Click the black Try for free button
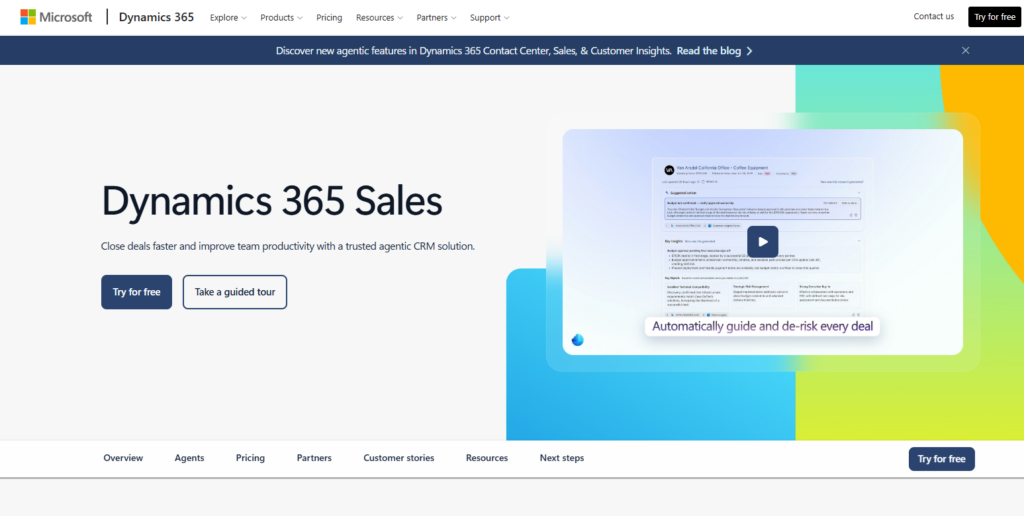The width and height of the screenshot is (1024, 516). point(994,17)
